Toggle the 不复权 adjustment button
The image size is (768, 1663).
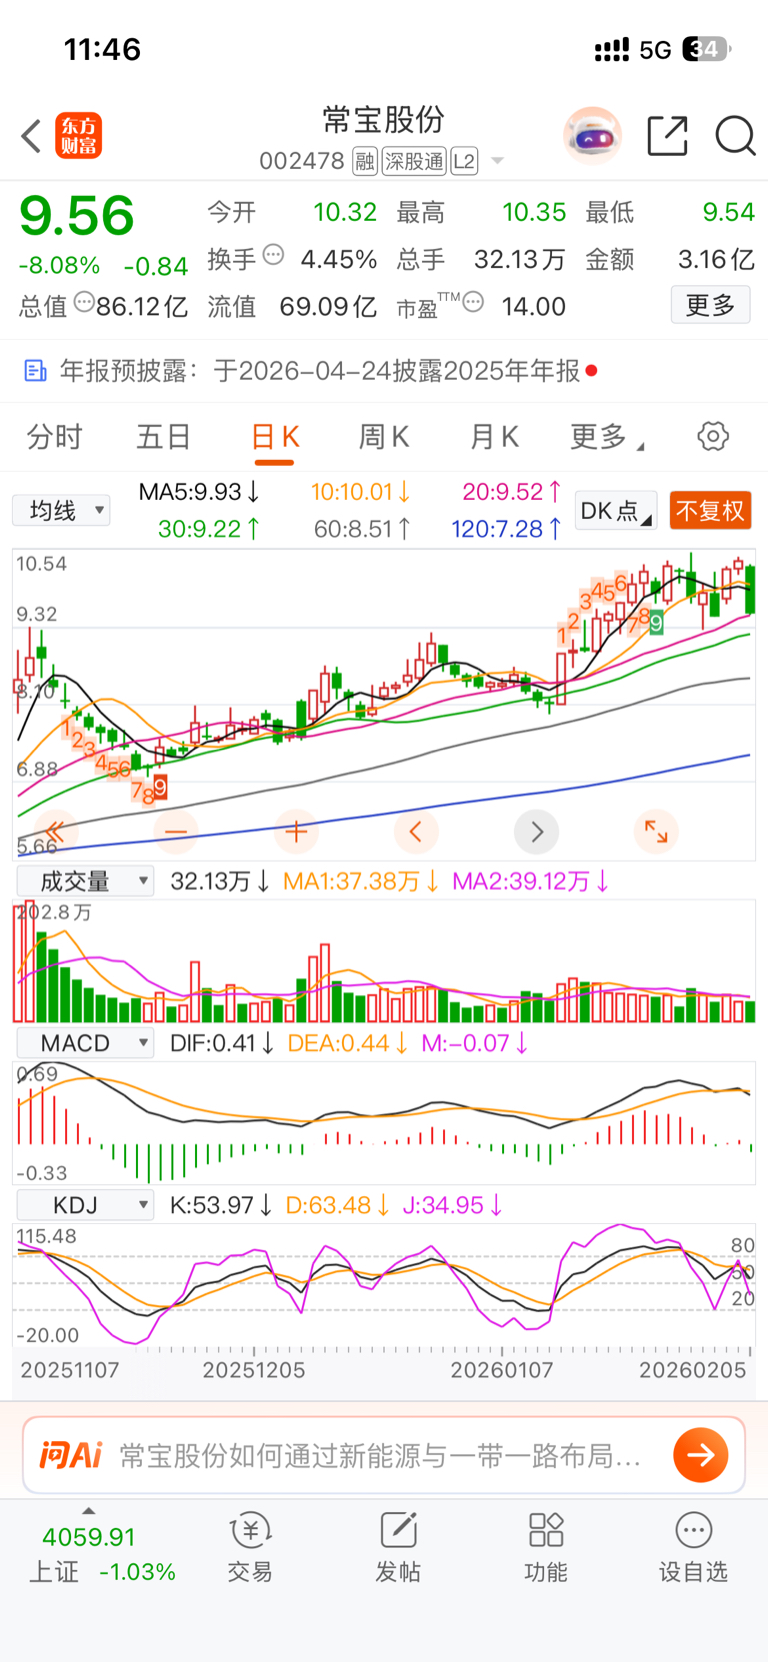pyautogui.click(x=711, y=511)
